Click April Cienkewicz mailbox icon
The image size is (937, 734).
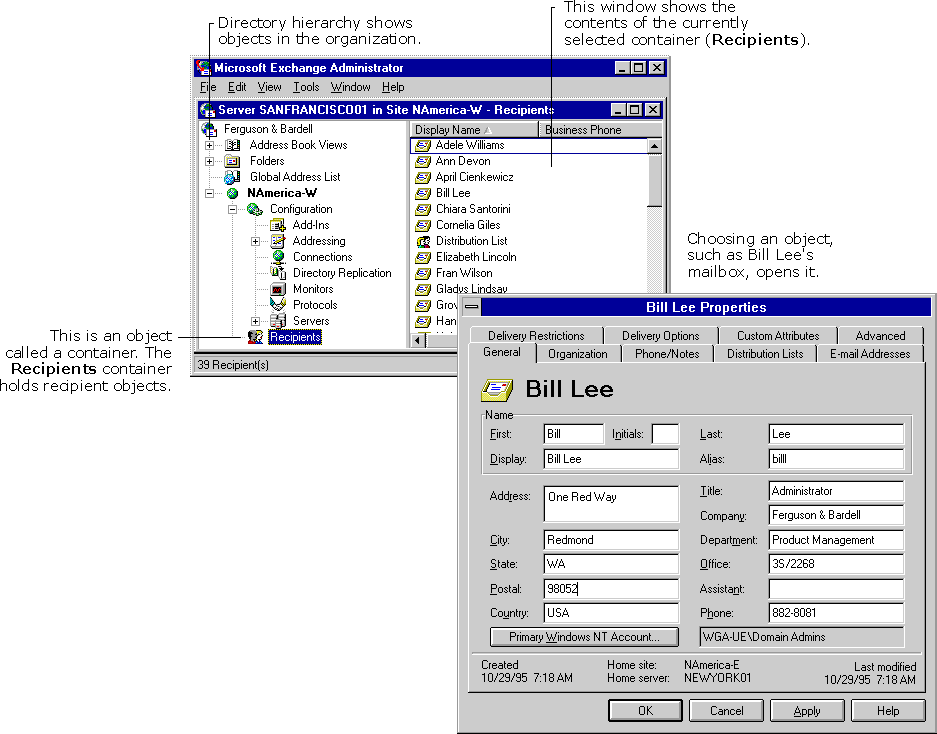(423, 178)
